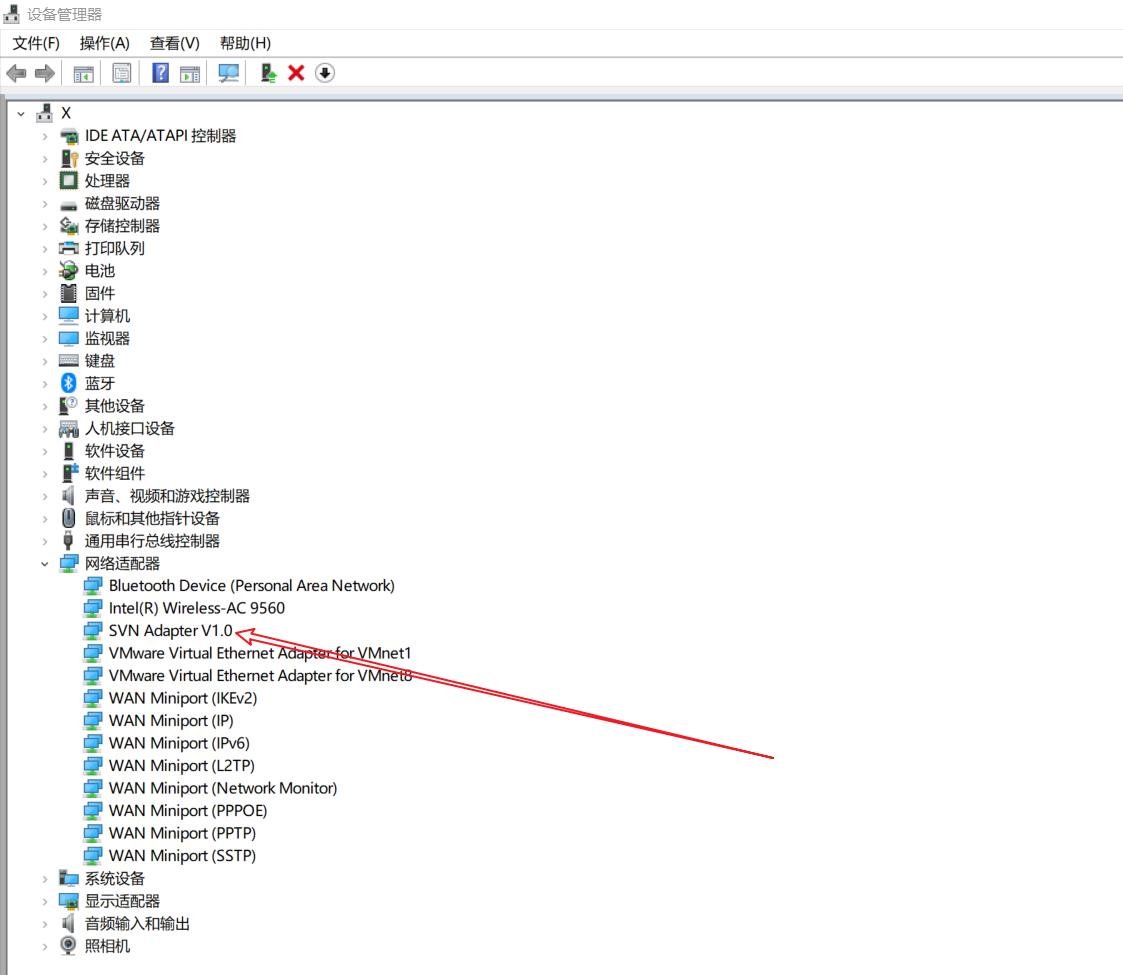Viewport: 1123px width, 975px height.
Task: Expand the 显示适配器 category
Action: point(45,901)
